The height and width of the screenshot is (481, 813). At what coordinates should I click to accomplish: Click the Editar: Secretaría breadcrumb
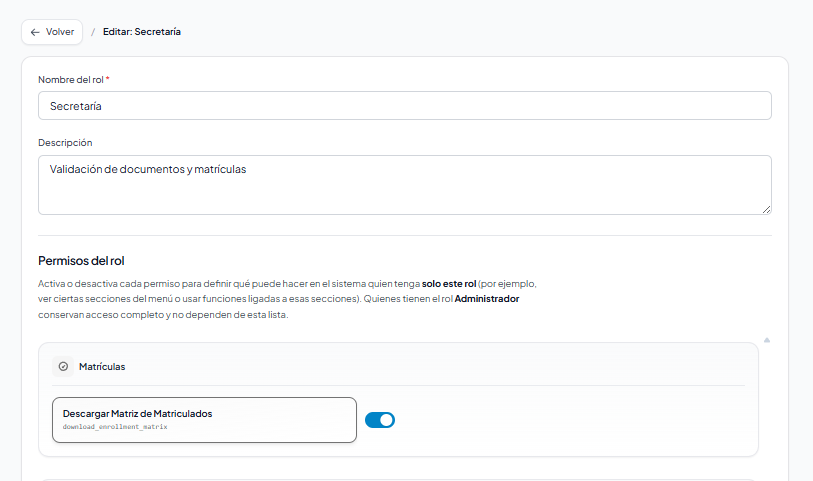pos(141,32)
